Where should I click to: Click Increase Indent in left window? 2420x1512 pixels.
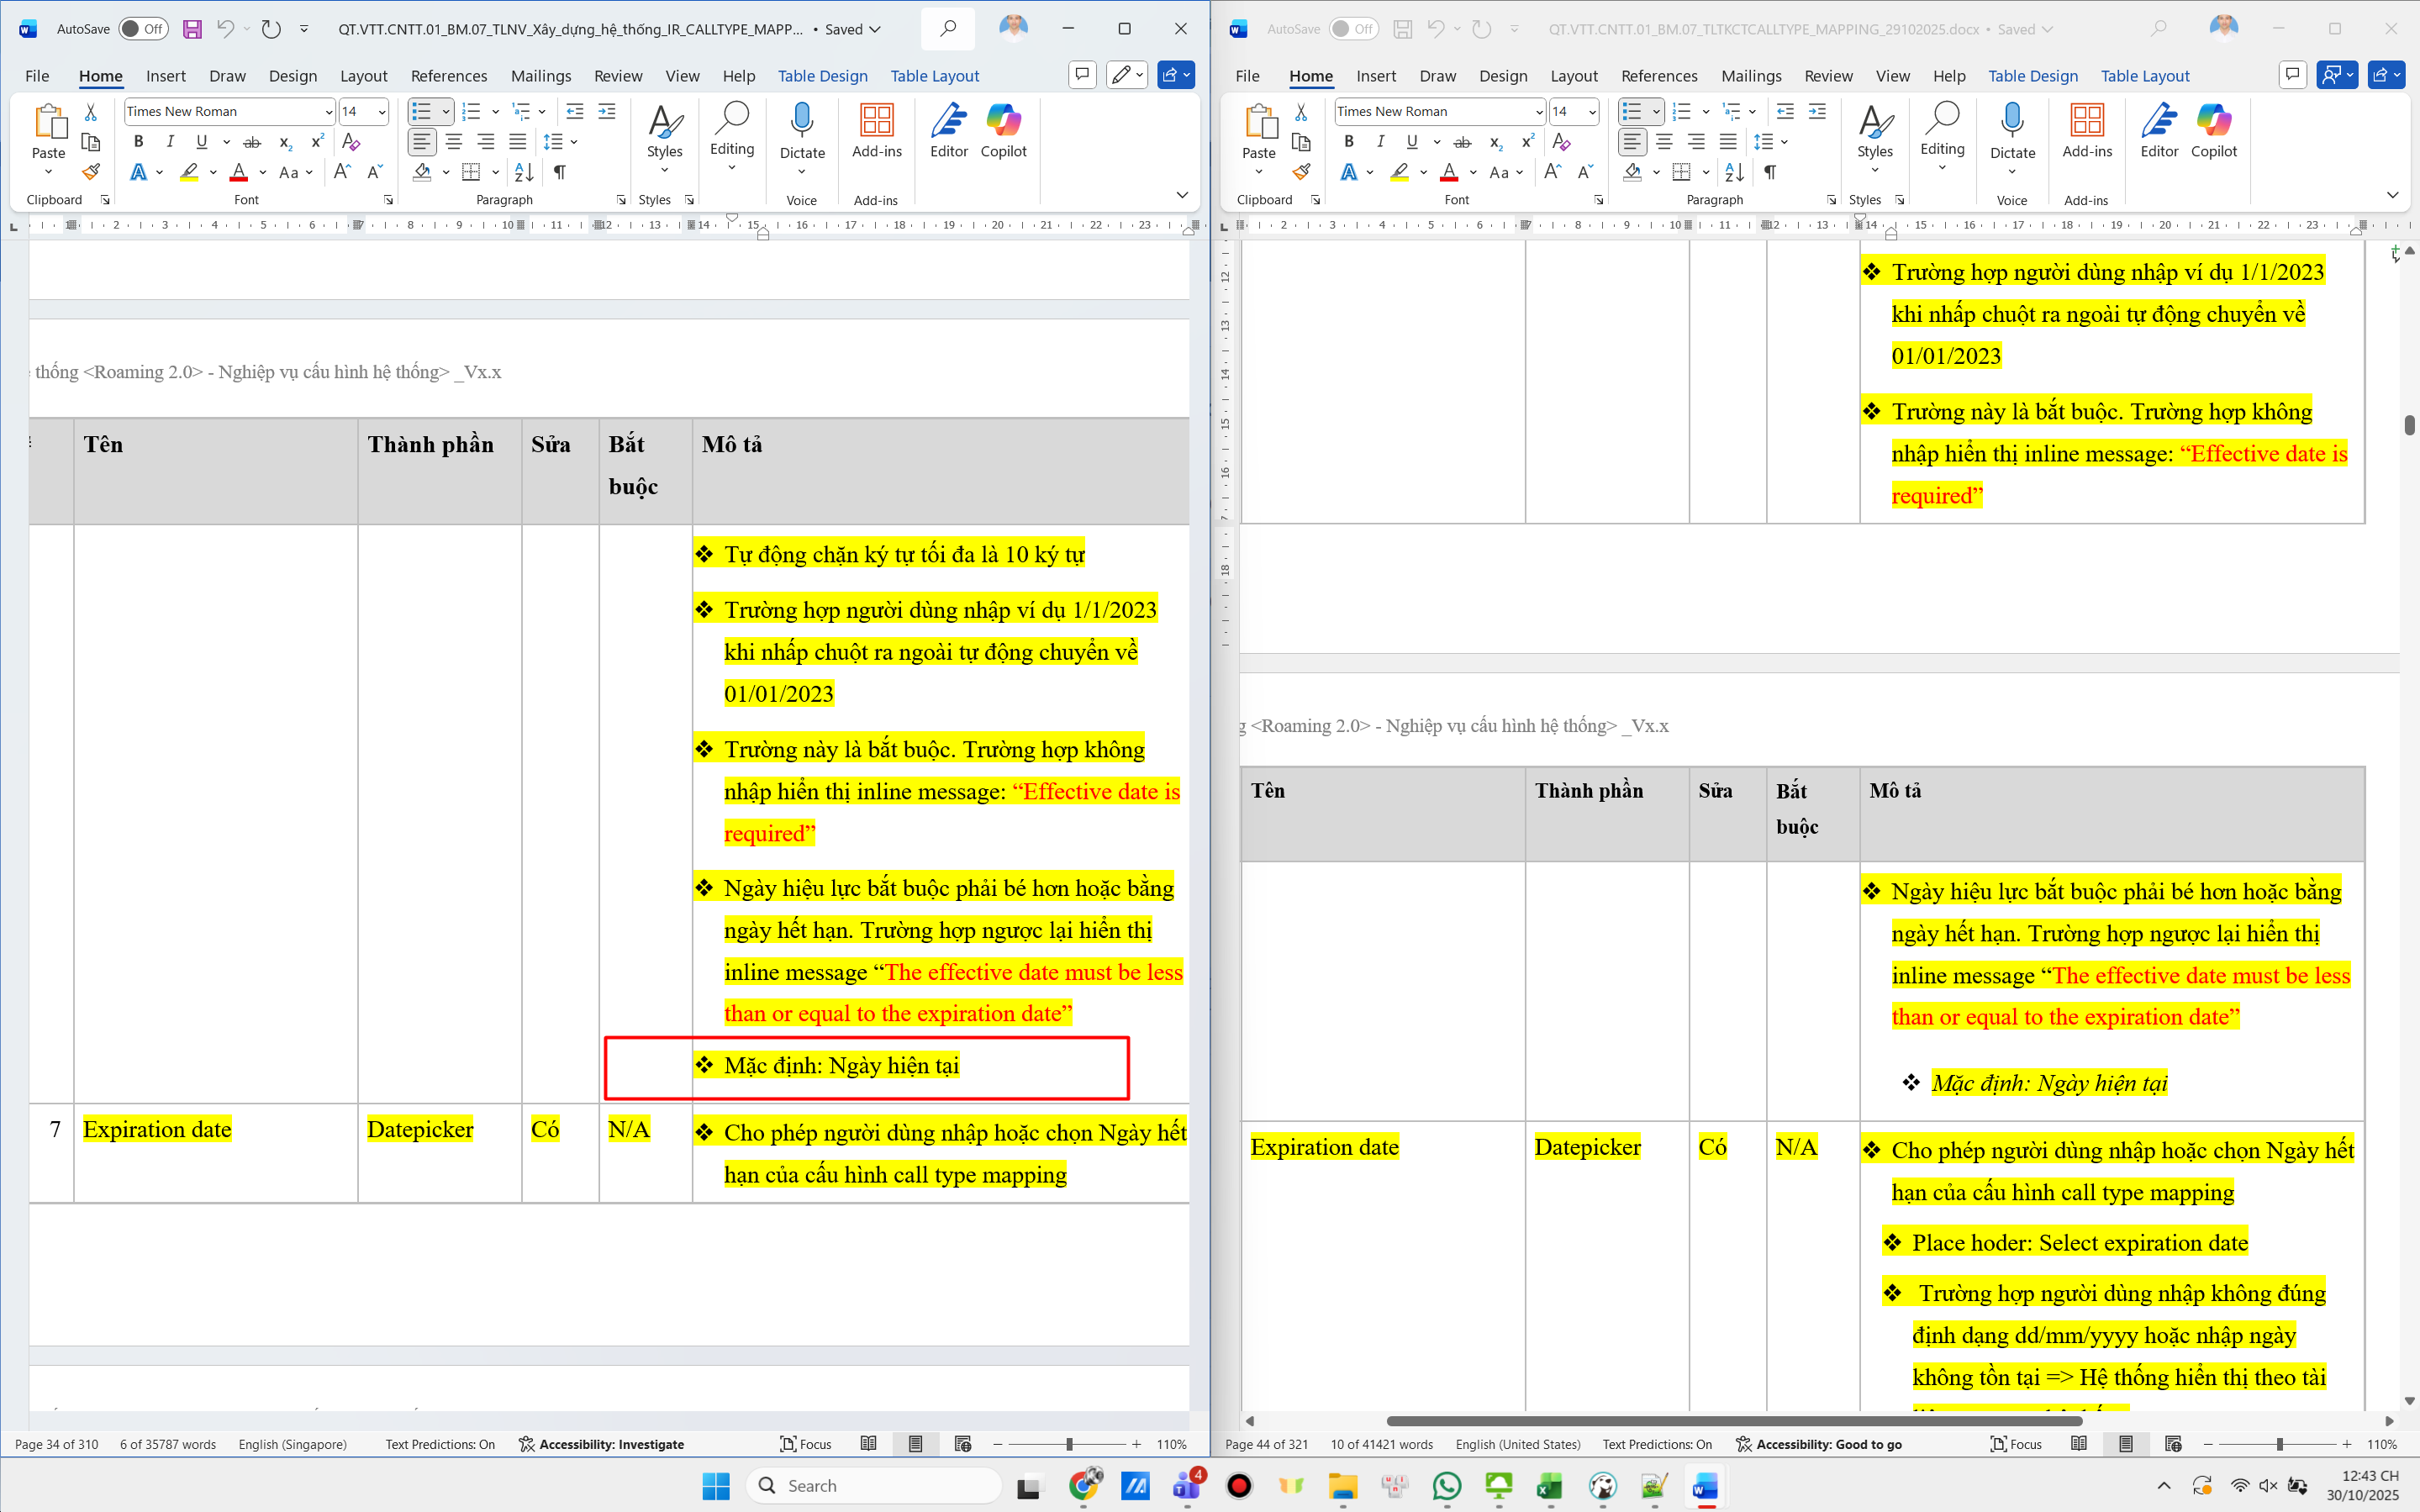tap(607, 111)
